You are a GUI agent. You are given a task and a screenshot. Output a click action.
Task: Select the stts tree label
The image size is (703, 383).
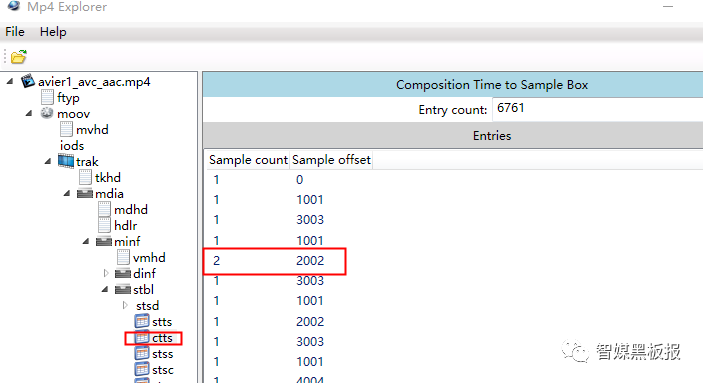click(x=162, y=322)
